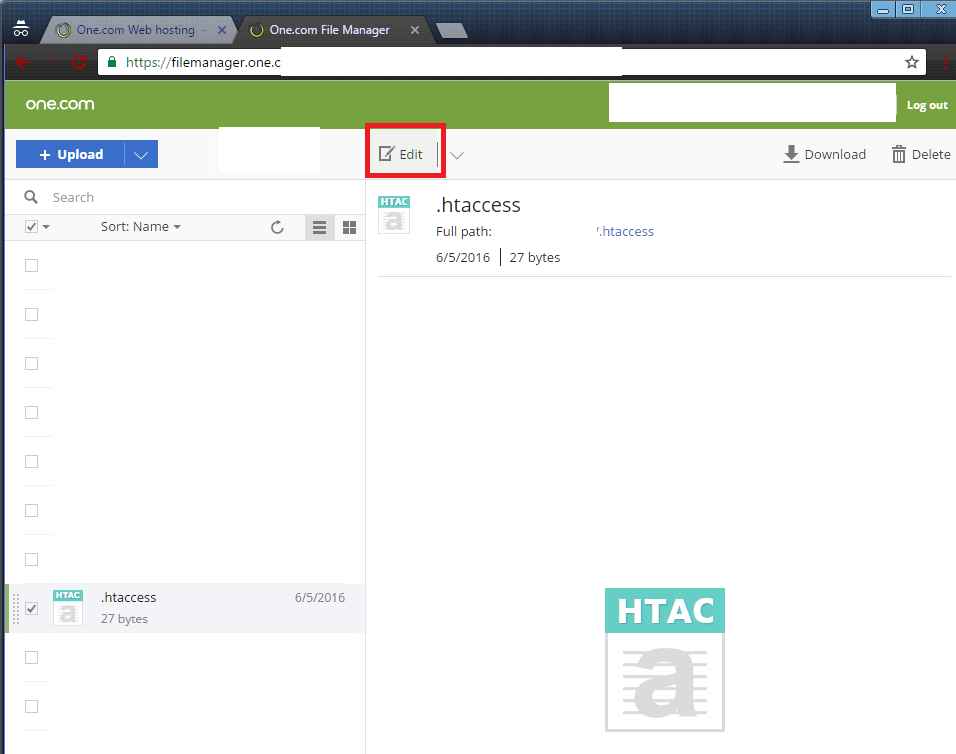This screenshot has width=956, height=754.
Task: Click the Edit button
Action: [x=402, y=154]
